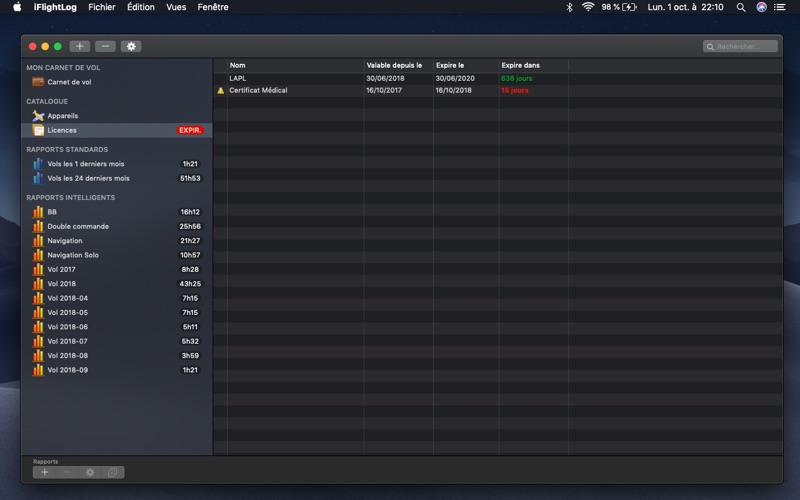Select the Vol 2017 report icon

[x=38, y=269]
